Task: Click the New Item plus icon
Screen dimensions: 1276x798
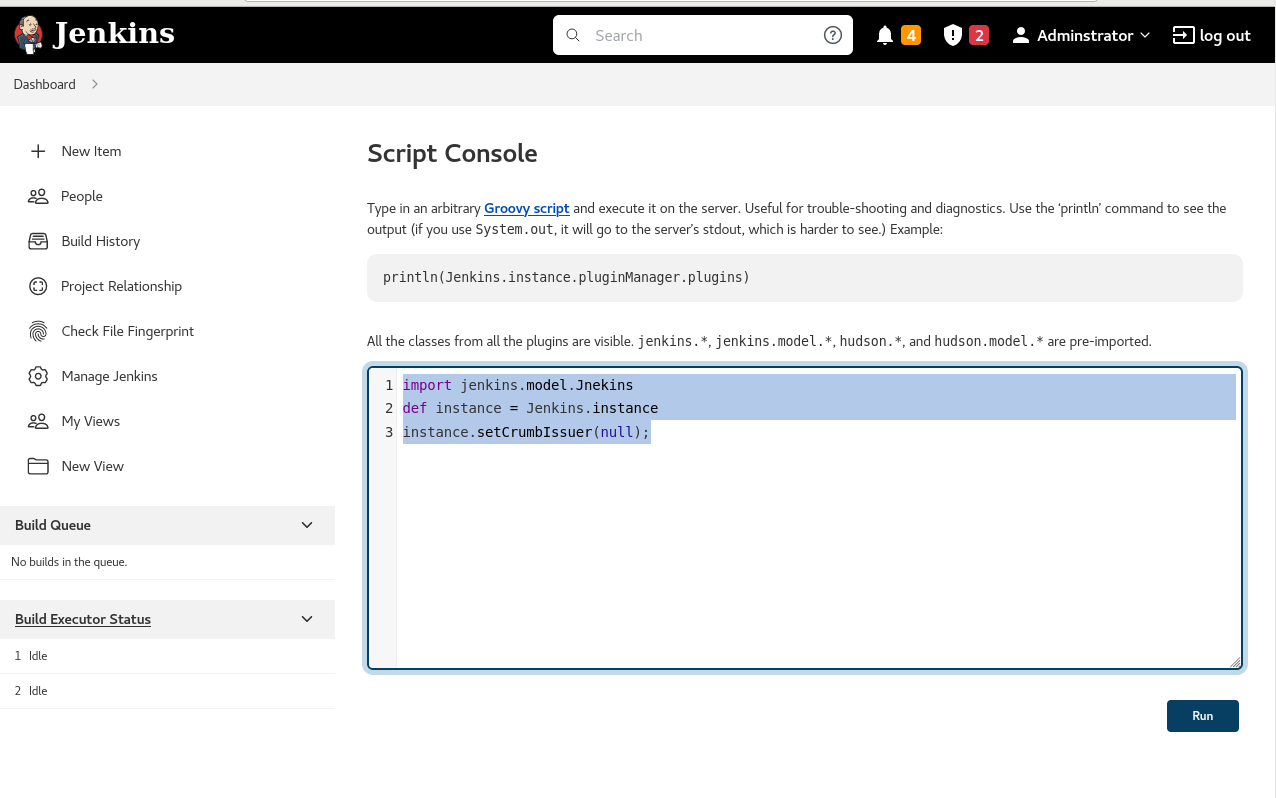Action: point(38,151)
